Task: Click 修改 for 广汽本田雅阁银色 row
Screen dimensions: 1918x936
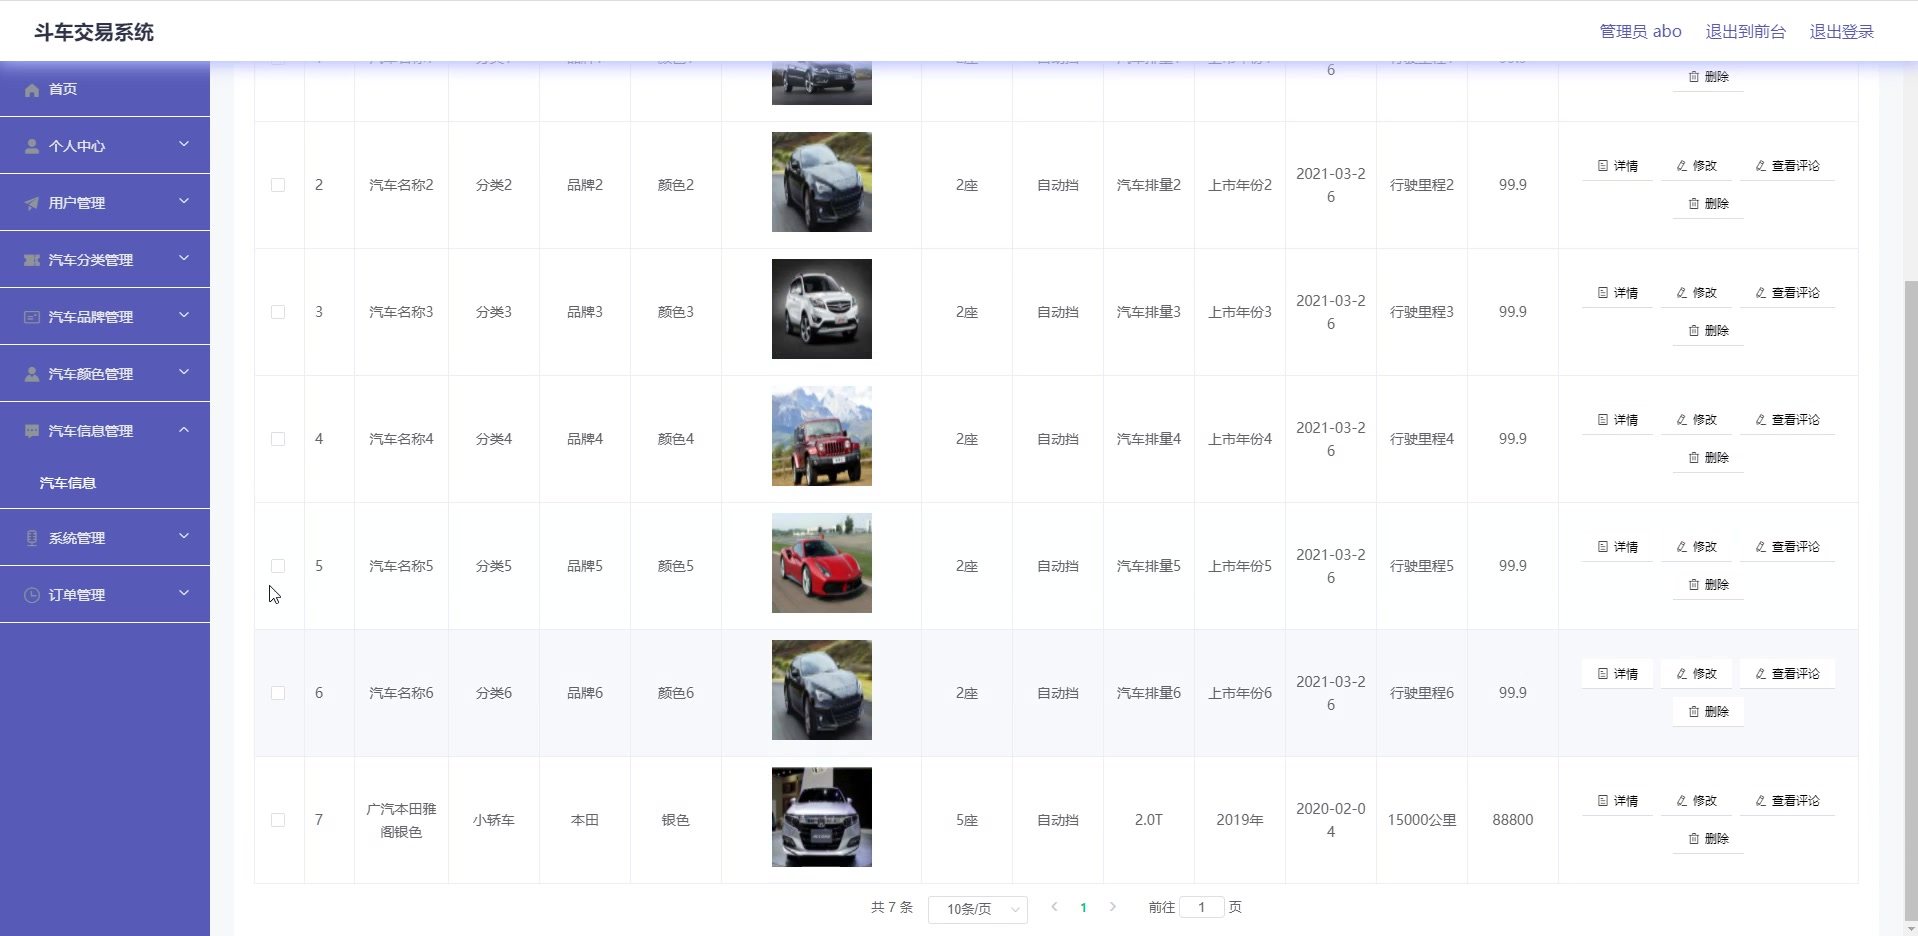Action: click(x=1696, y=801)
